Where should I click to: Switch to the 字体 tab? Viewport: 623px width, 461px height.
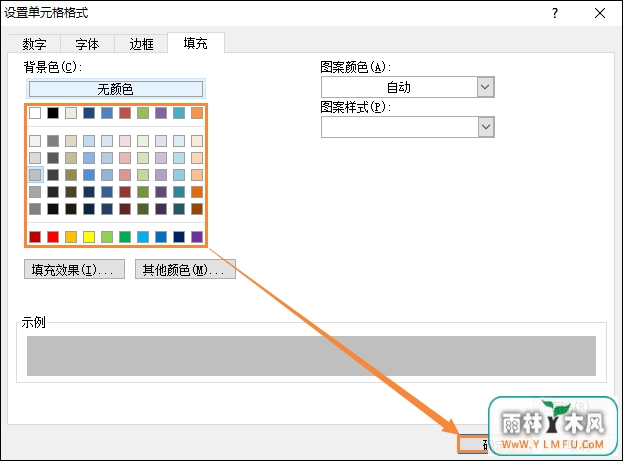pyautogui.click(x=87, y=44)
